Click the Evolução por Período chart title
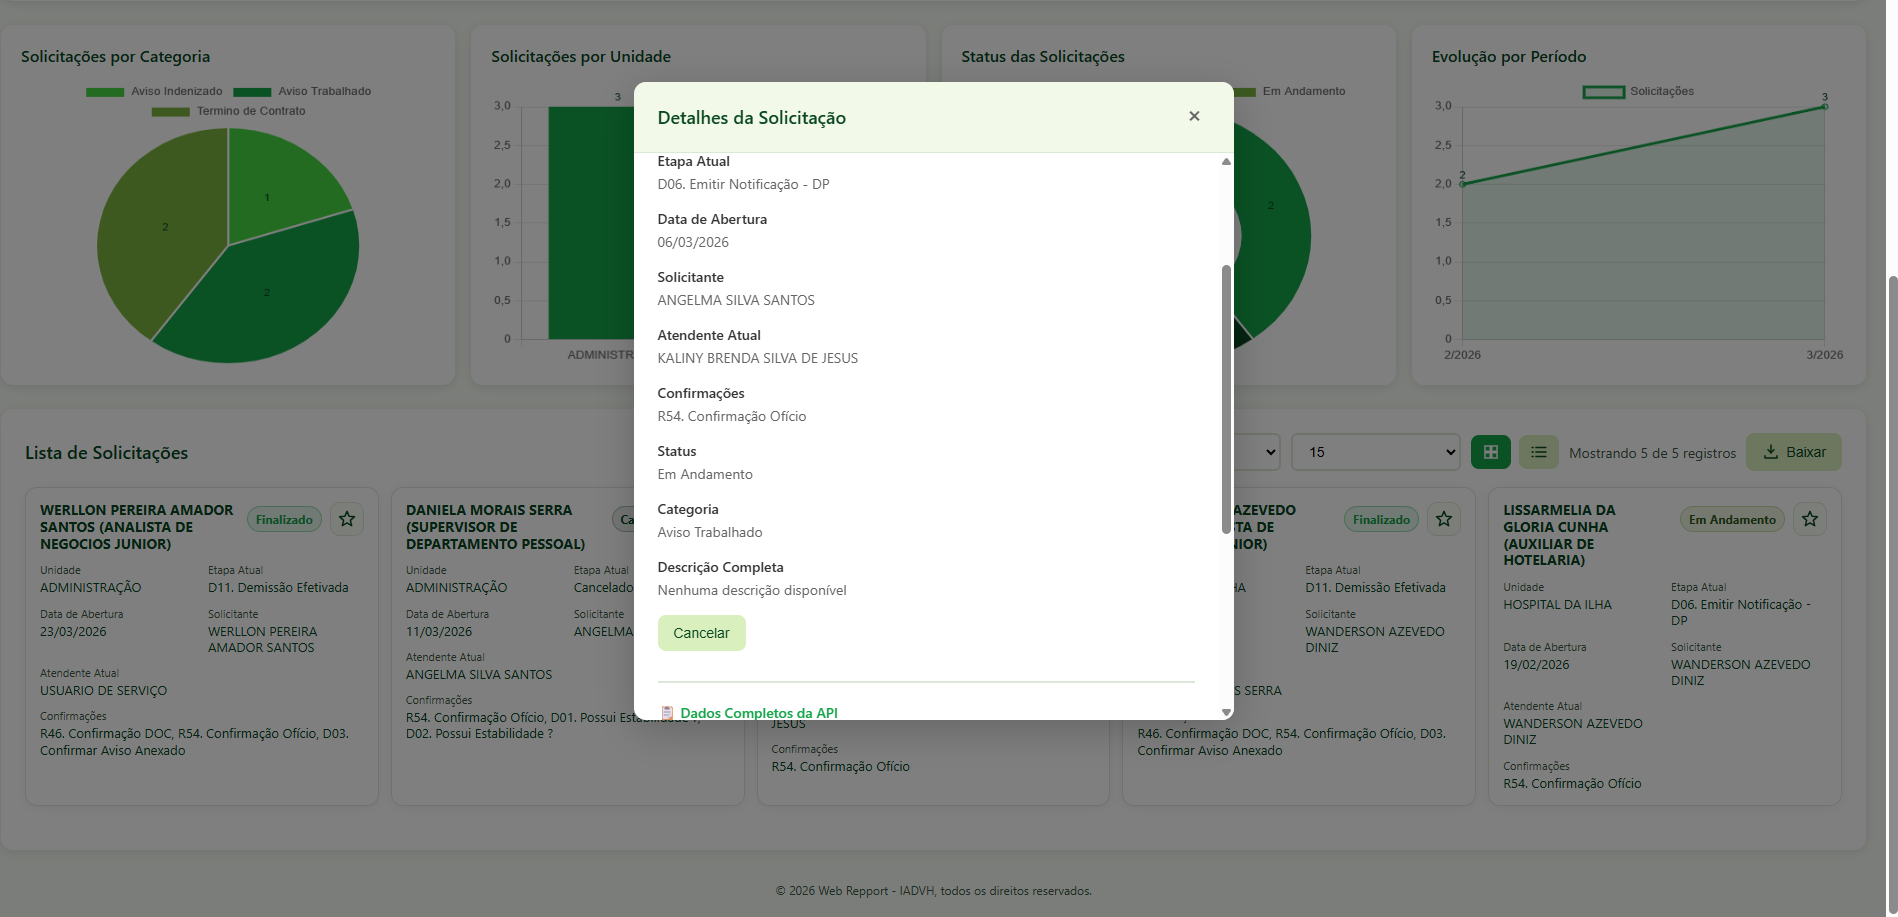 1509,57
